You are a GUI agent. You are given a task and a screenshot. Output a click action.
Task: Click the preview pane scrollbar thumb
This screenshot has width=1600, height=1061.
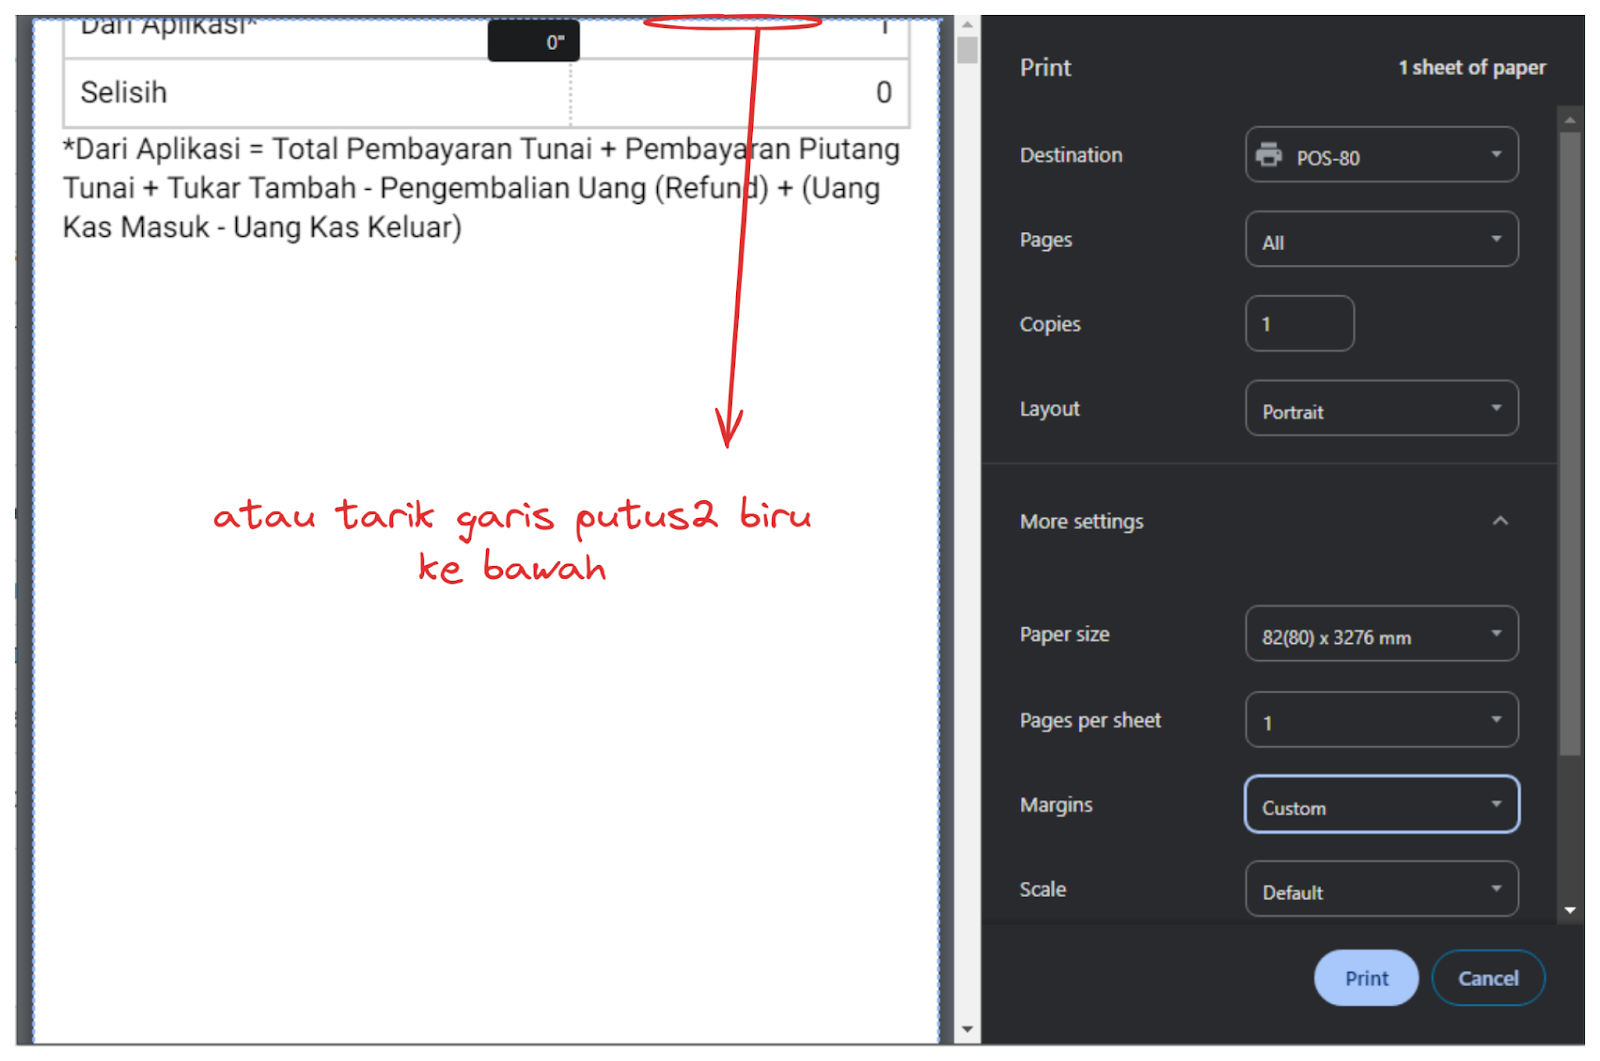tap(967, 49)
